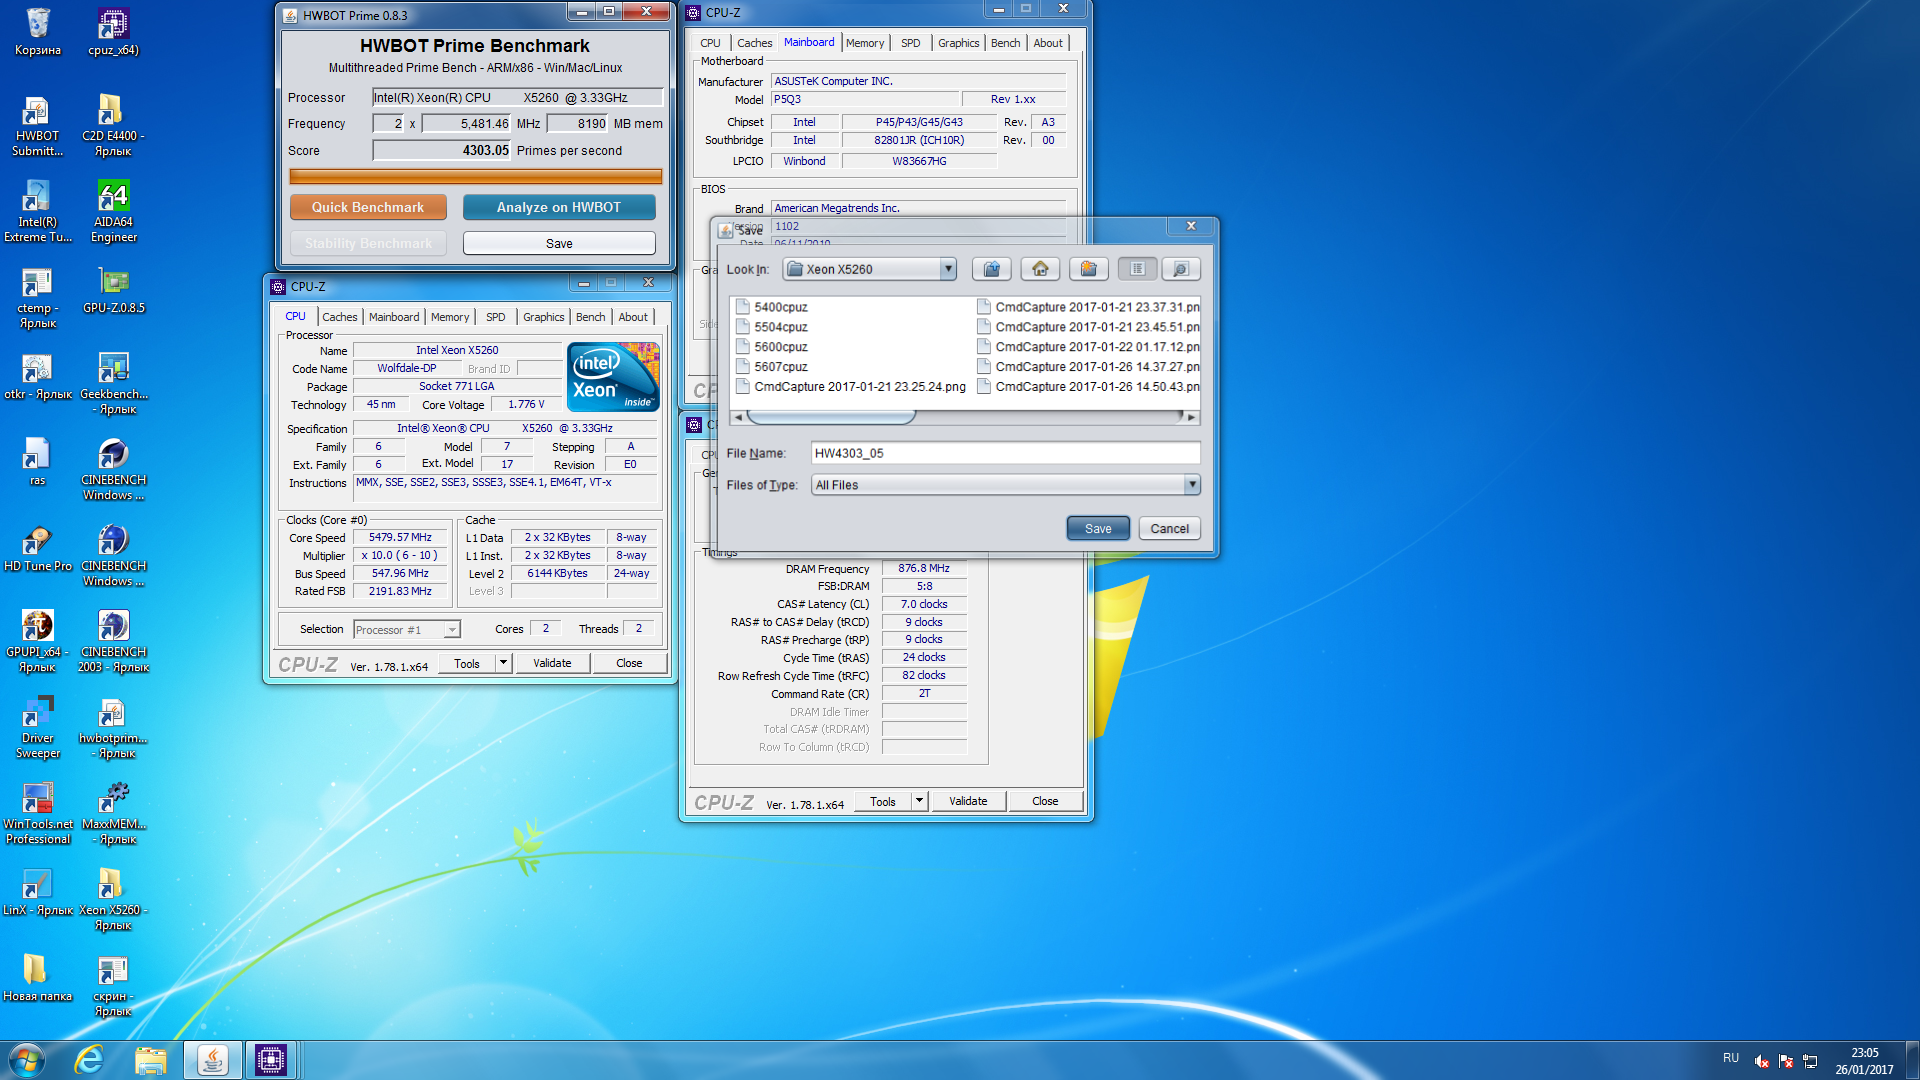Select the Geekbench shortcut desktop icon
This screenshot has width=1920, height=1080.
[x=113, y=384]
